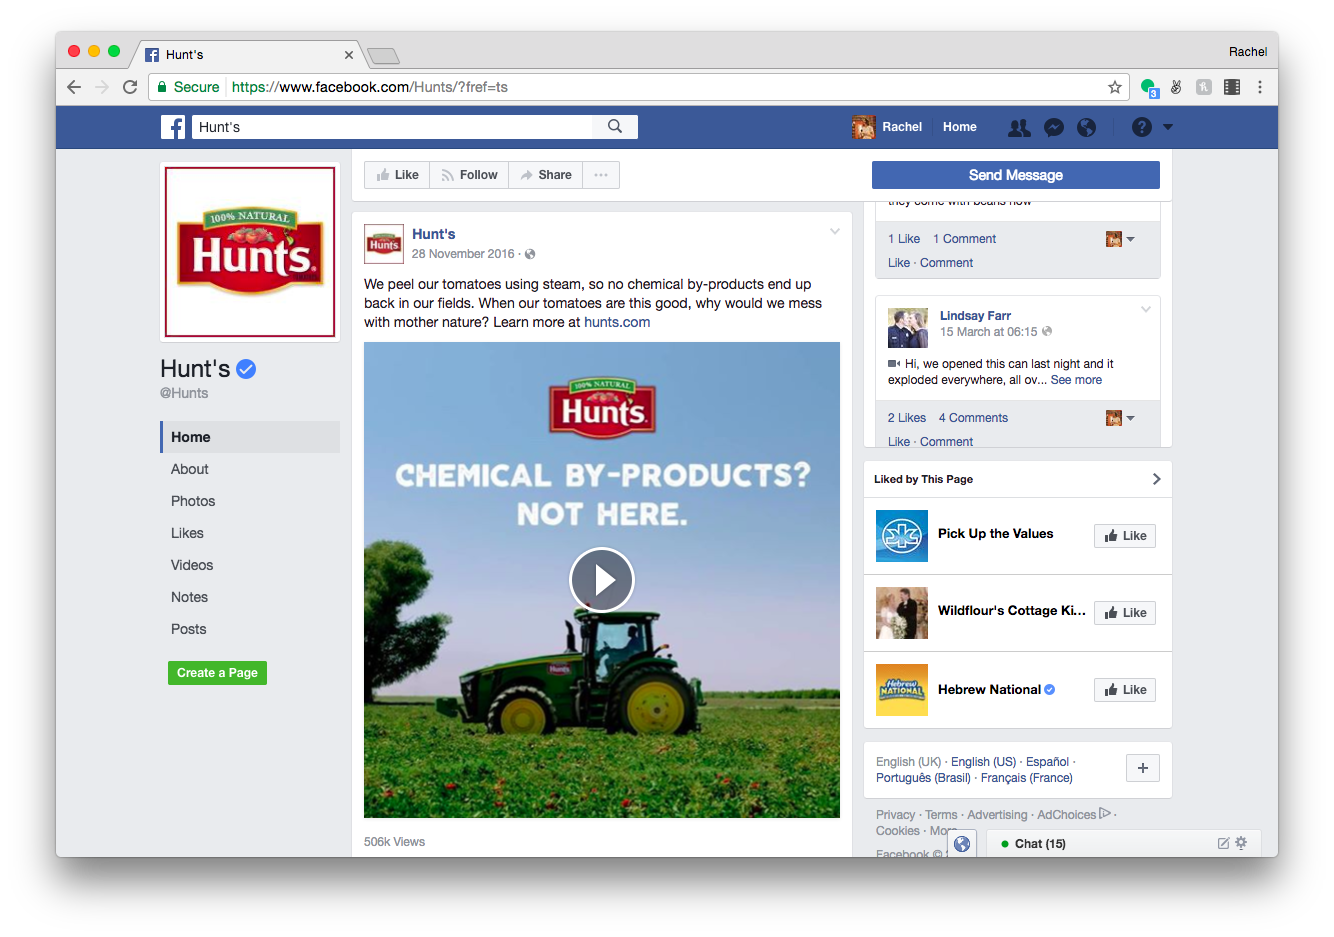
Task: Click the Hunt's post author name
Action: click(x=434, y=234)
